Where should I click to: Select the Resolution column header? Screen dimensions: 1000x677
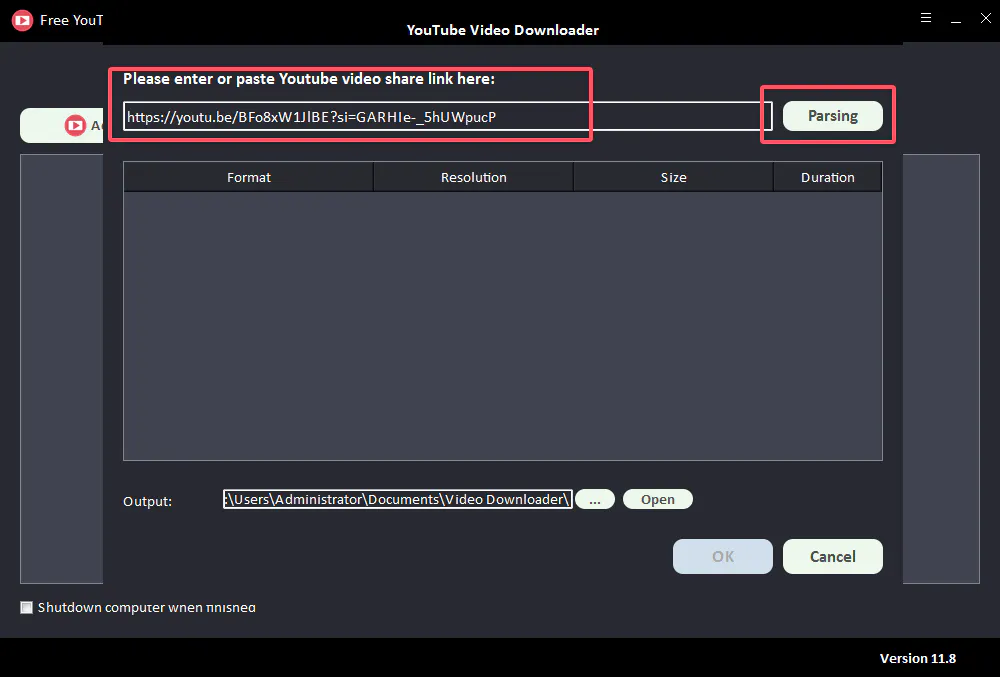point(473,177)
